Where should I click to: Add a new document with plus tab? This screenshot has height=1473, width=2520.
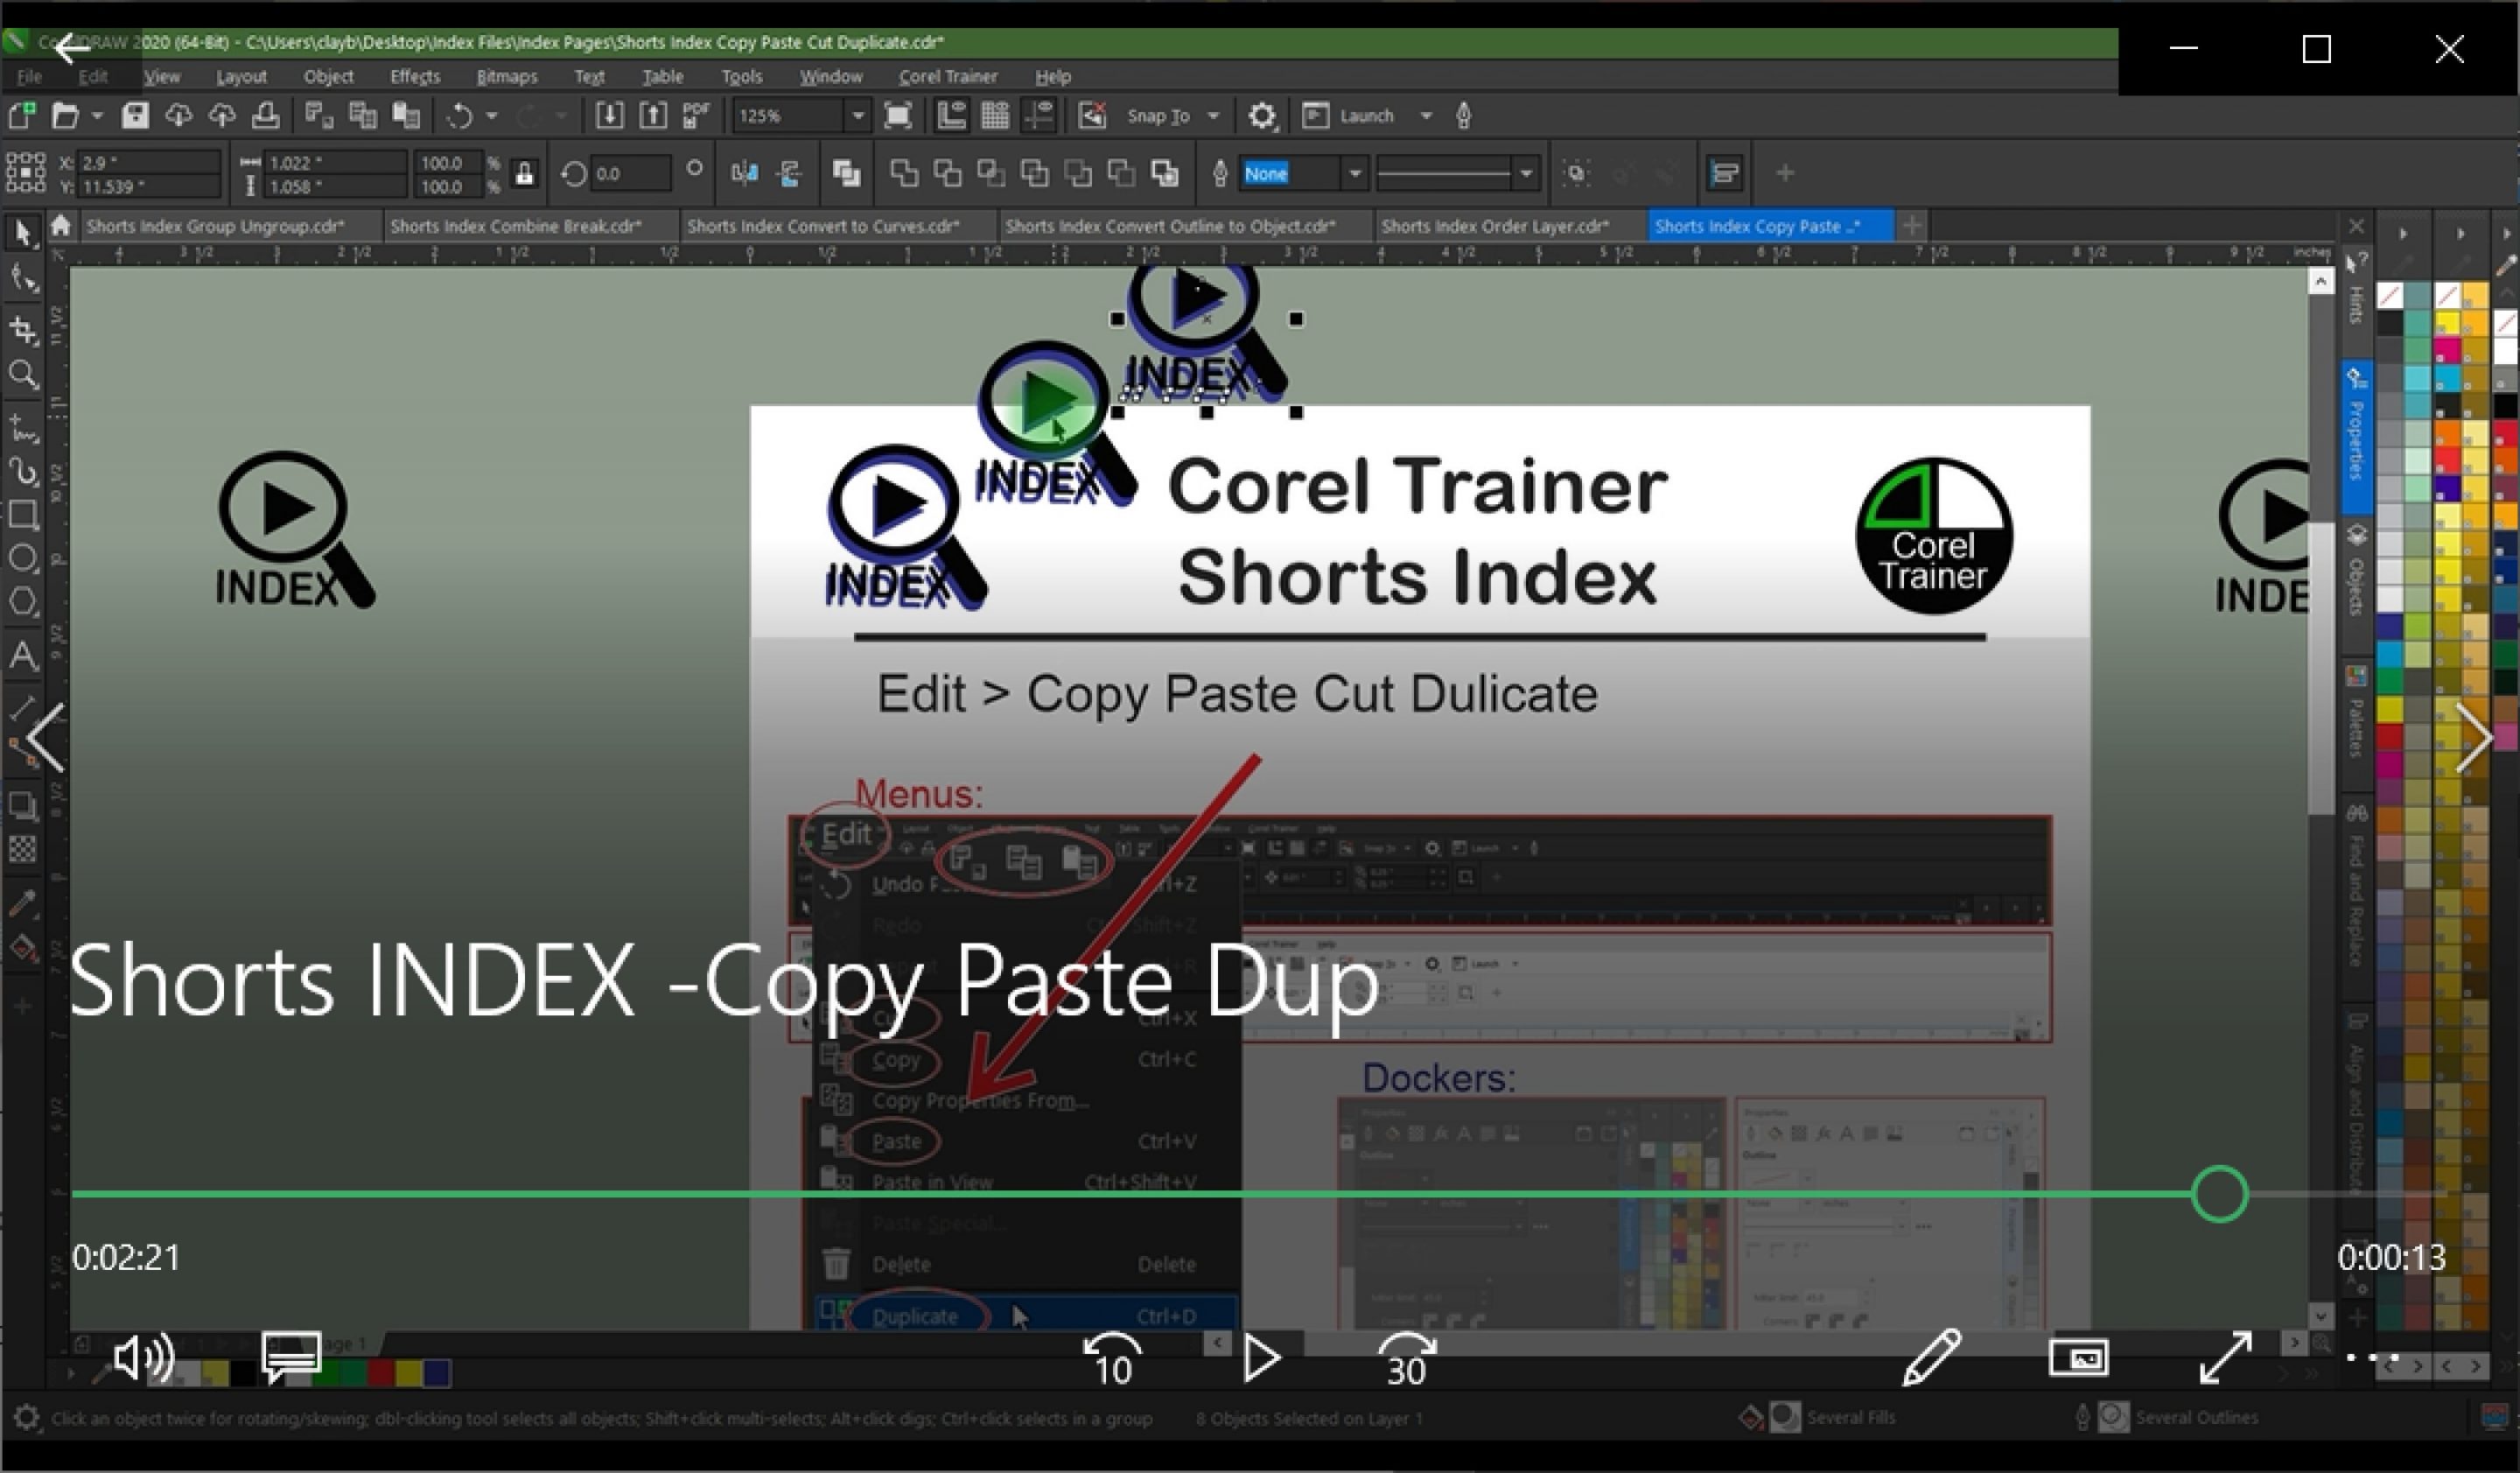pyautogui.click(x=1912, y=226)
